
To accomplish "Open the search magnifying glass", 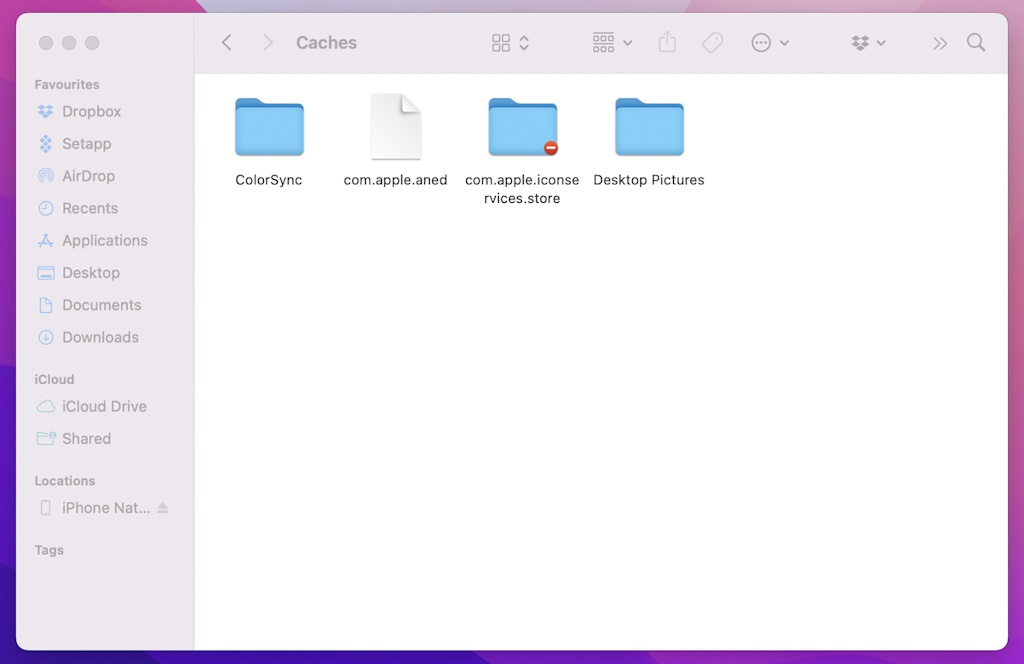I will click(976, 43).
